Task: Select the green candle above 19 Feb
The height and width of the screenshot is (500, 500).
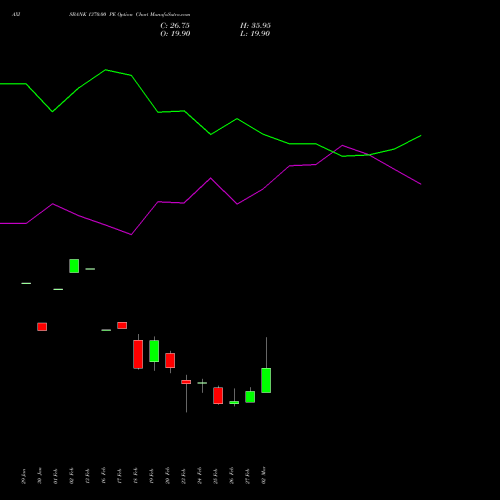Action: 154,351
